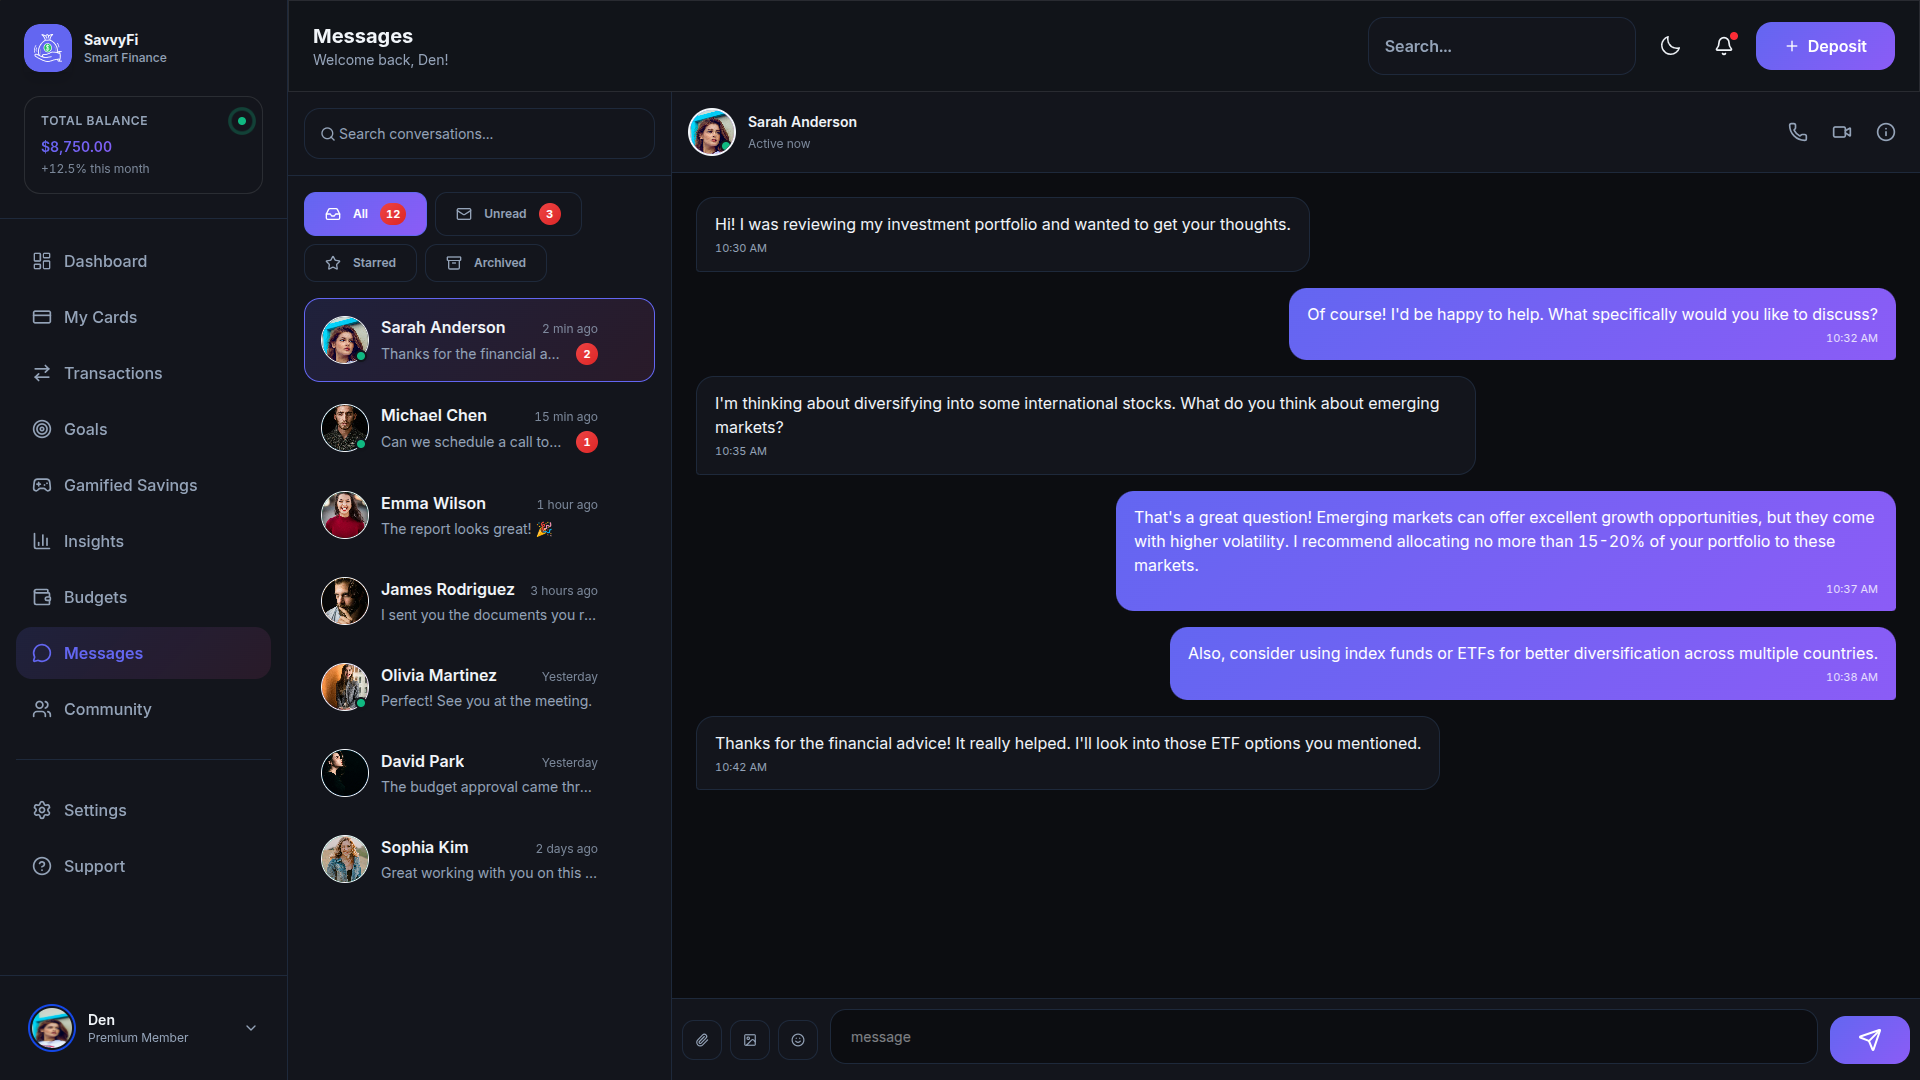Go to Gamified Savings page
The width and height of the screenshot is (1920, 1080).
(x=130, y=485)
